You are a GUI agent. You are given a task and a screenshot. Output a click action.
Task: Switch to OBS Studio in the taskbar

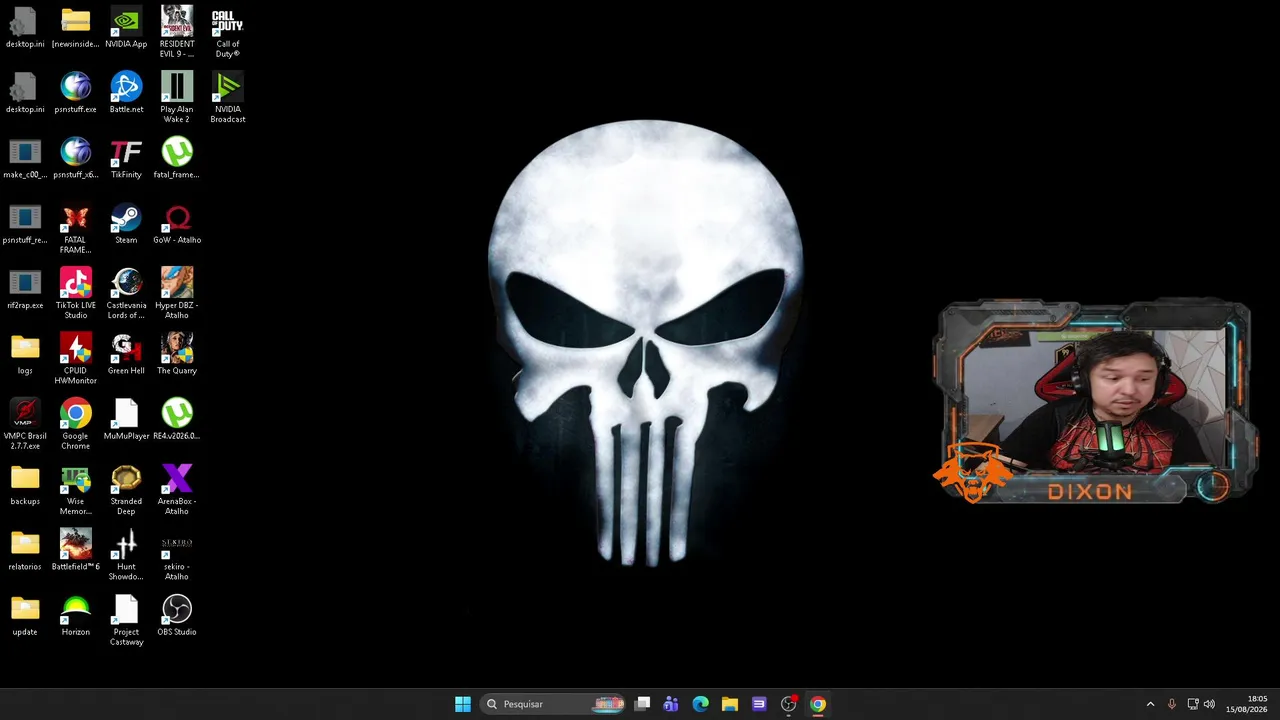789,704
